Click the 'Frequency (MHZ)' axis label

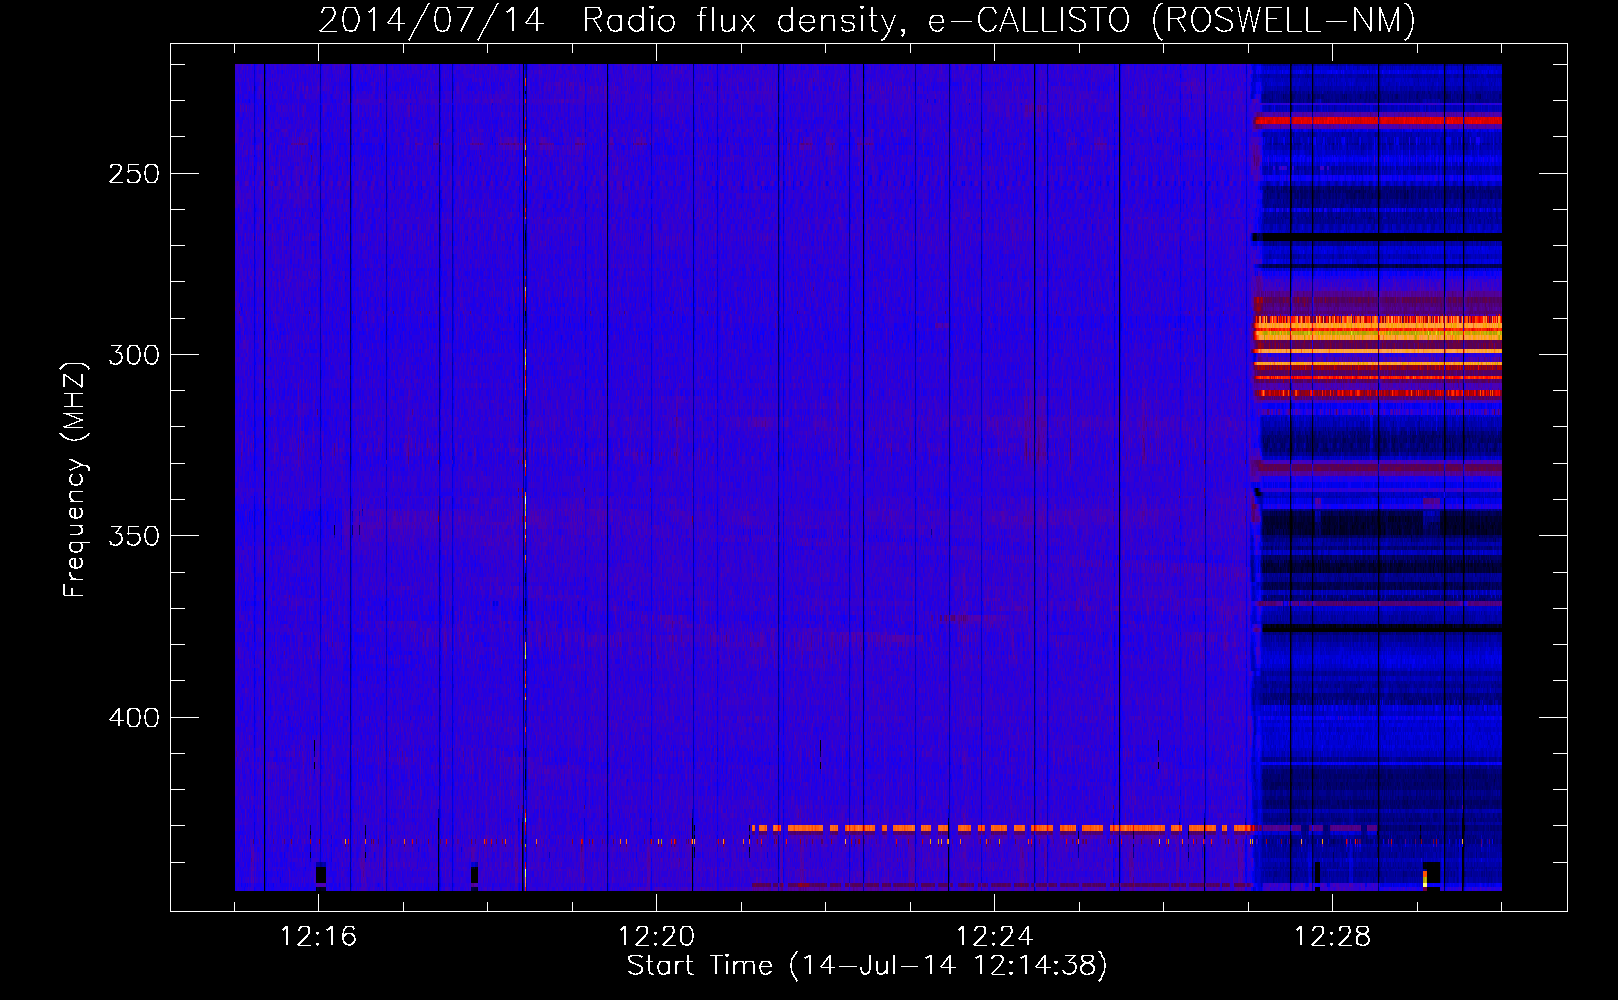[x=75, y=480]
